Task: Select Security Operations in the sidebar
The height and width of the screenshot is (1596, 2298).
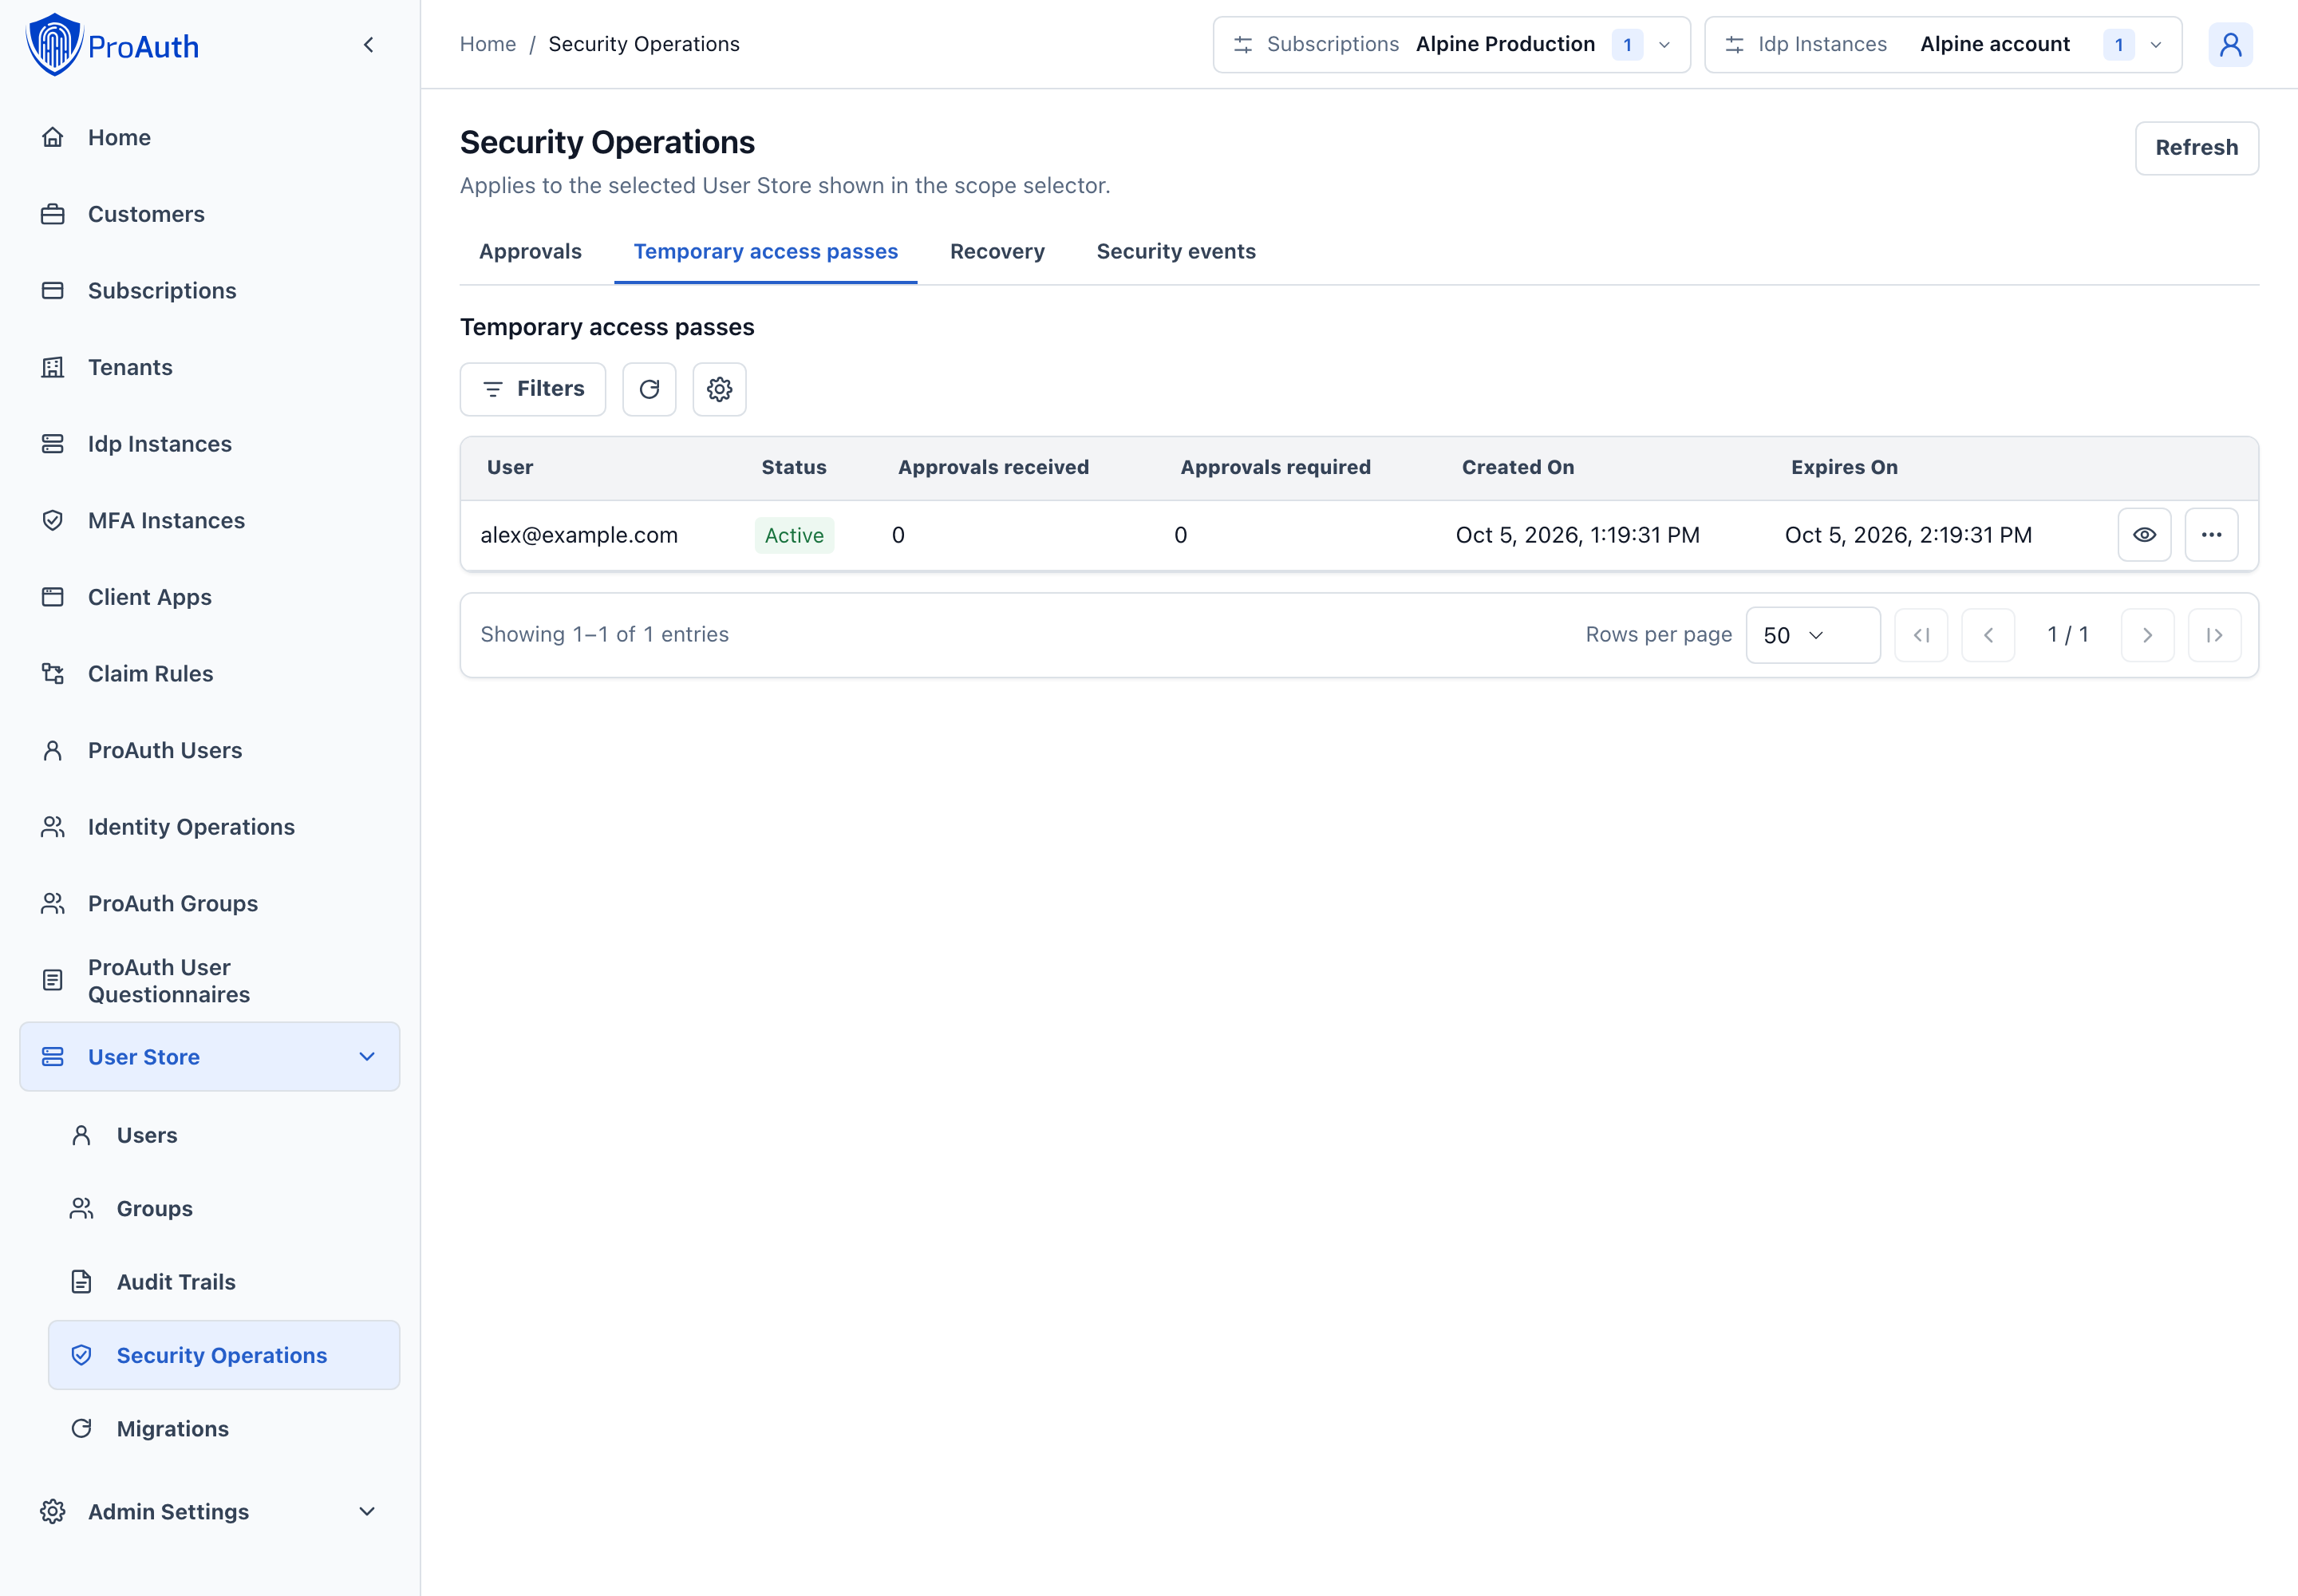Action: (x=224, y=1355)
